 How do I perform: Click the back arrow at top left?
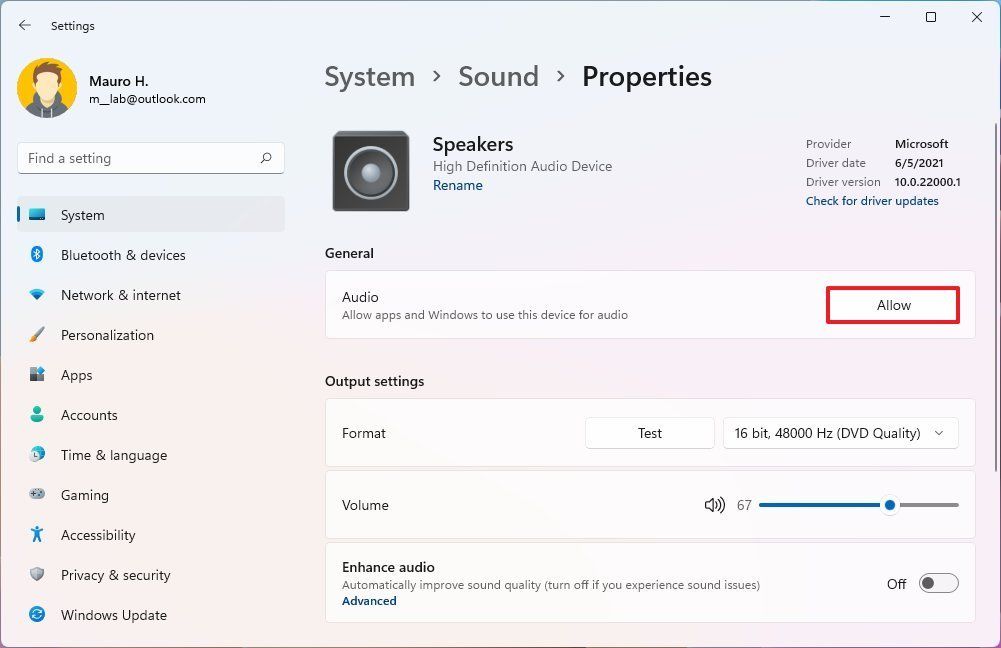pos(24,25)
